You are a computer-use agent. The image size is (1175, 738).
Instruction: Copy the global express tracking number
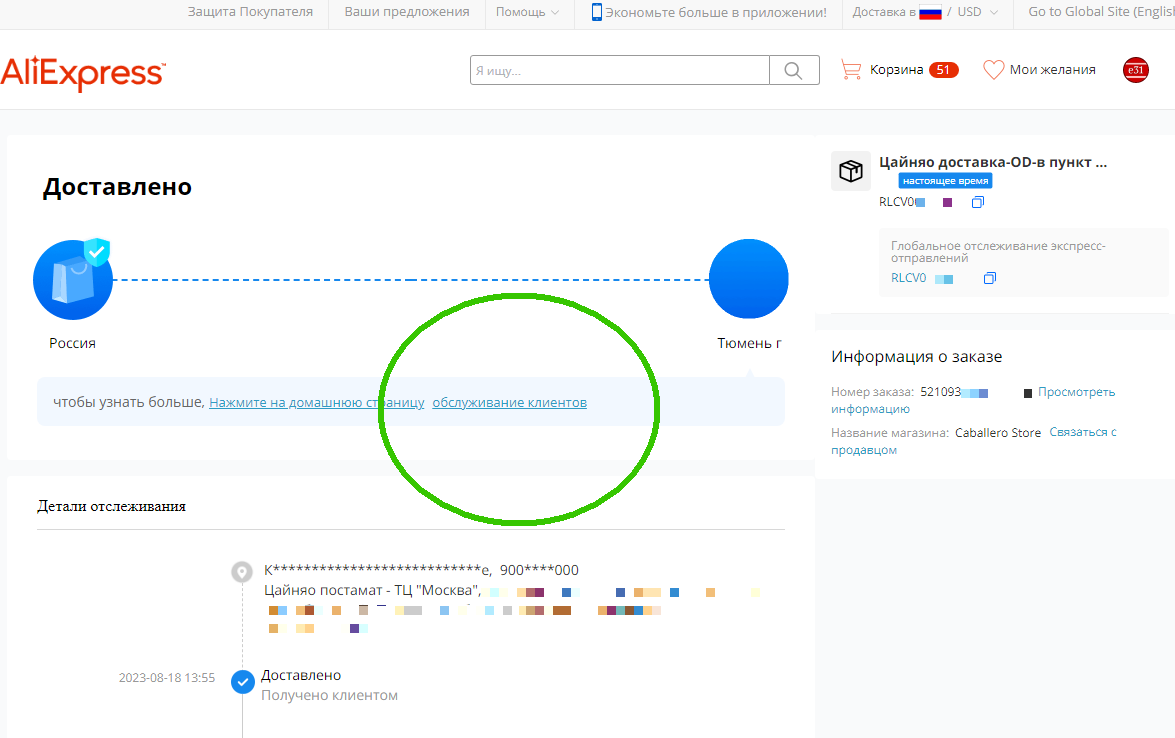coord(989,278)
